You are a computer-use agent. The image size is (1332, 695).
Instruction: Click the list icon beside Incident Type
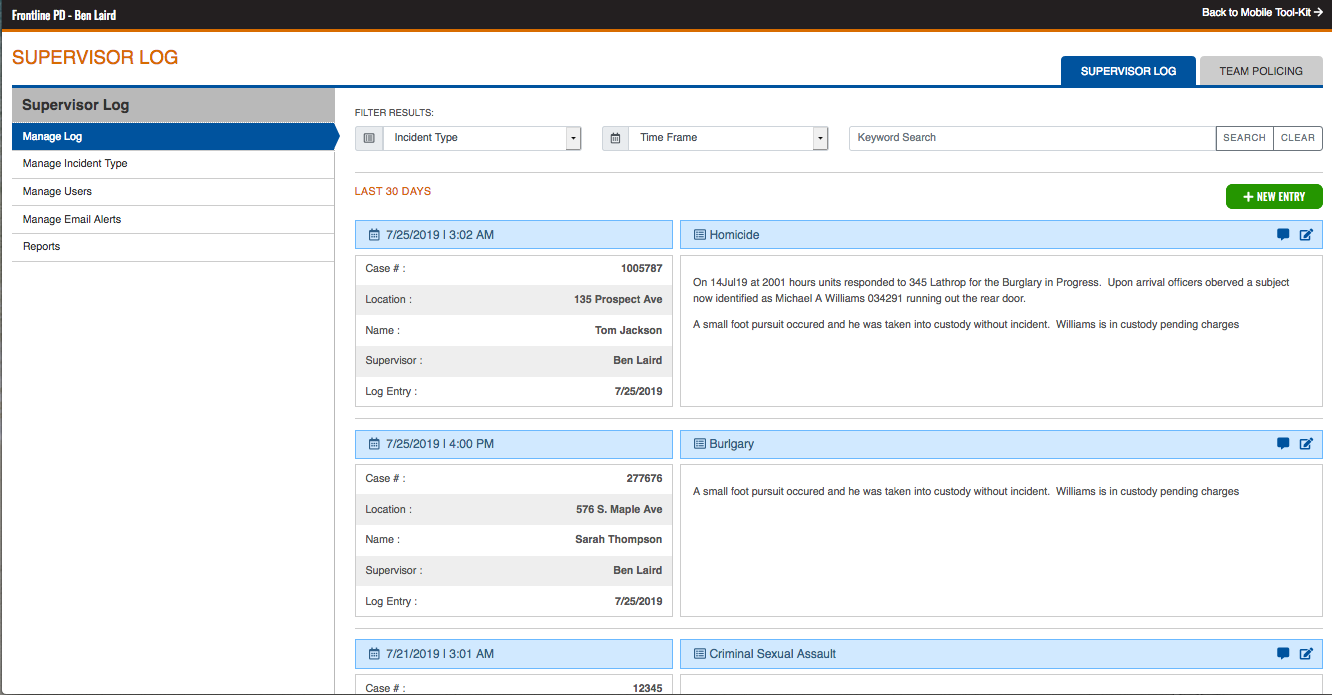point(369,138)
